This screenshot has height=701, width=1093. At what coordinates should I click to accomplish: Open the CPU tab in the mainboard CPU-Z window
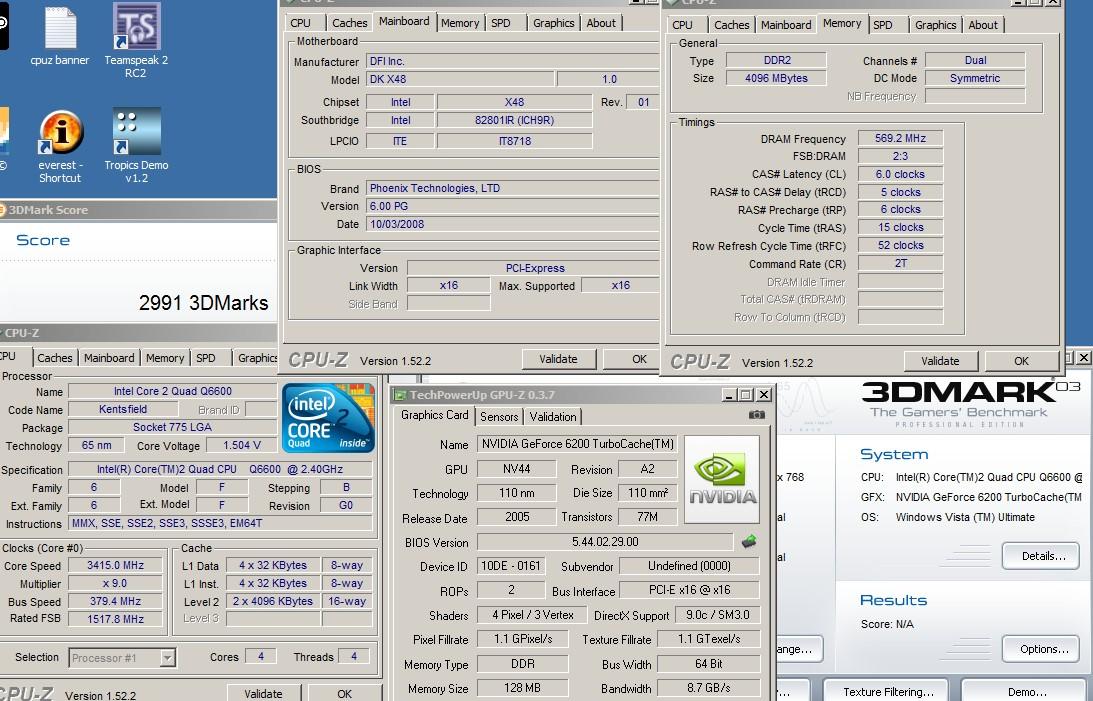300,23
